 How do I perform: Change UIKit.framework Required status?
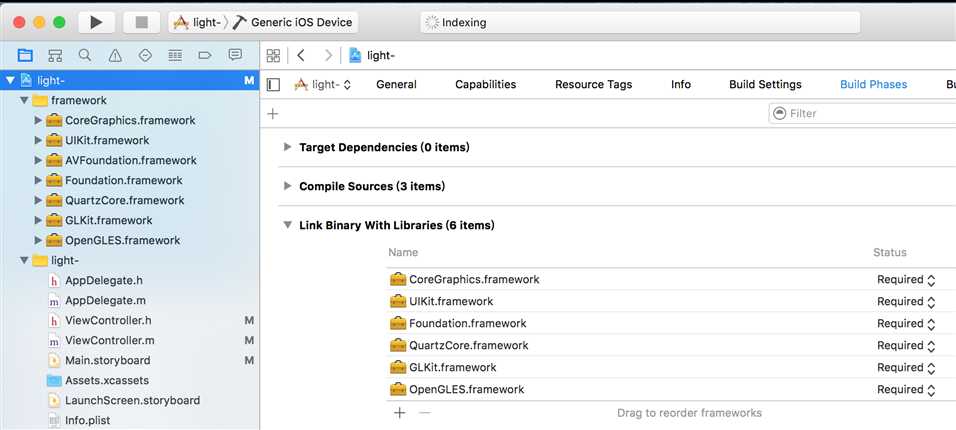pos(906,302)
